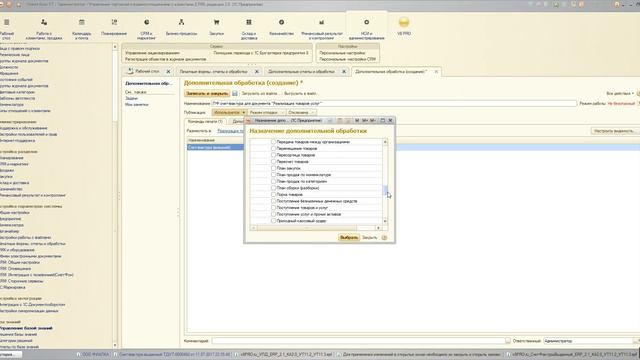Click the M calculator memory icon in dialog title
The image size is (640, 360).
(x=357, y=120)
